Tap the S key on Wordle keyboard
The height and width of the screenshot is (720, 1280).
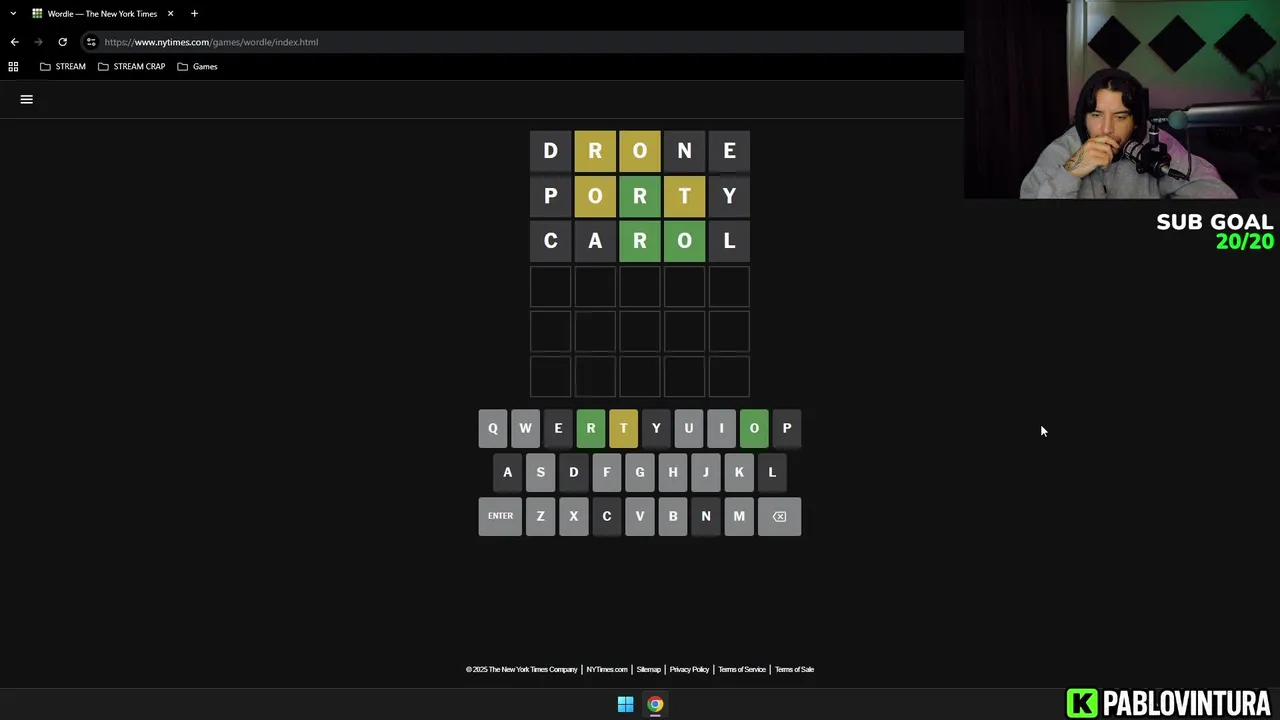(540, 472)
